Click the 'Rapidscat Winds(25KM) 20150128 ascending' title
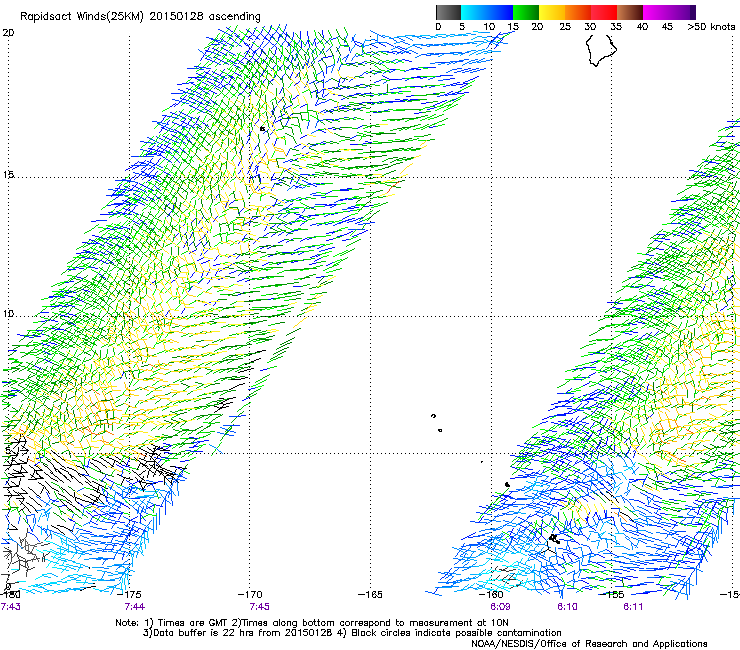 [x=140, y=17]
